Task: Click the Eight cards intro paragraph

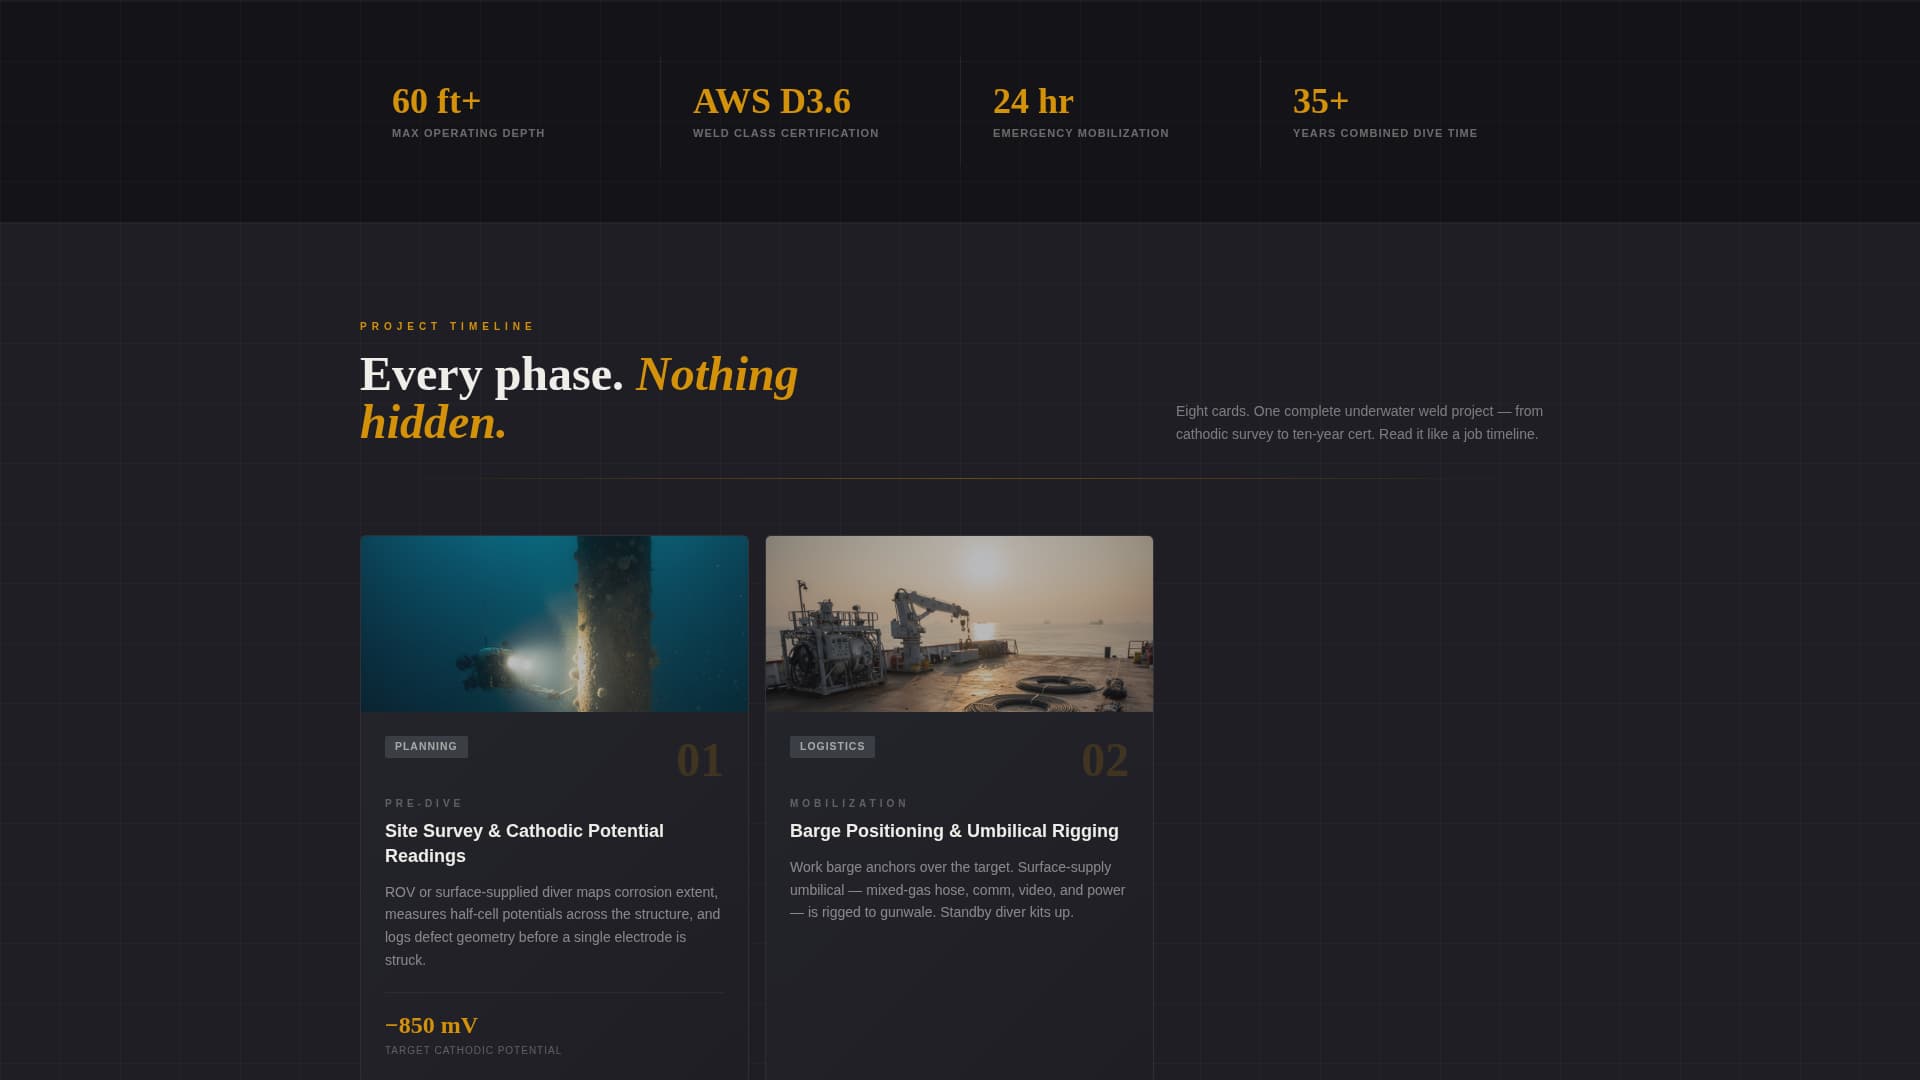Action: click(1359, 423)
